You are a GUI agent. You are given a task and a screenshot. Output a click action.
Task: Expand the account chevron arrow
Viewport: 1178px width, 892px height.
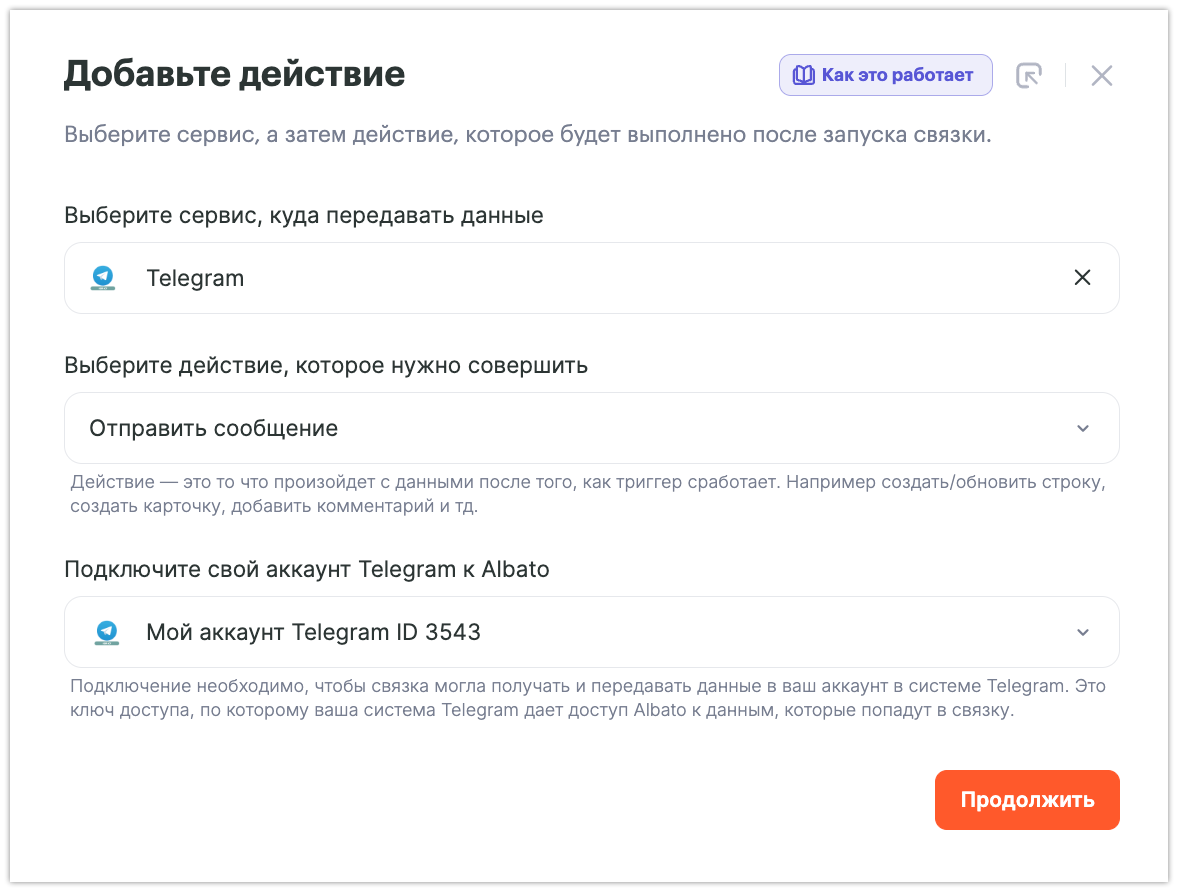click(x=1082, y=632)
